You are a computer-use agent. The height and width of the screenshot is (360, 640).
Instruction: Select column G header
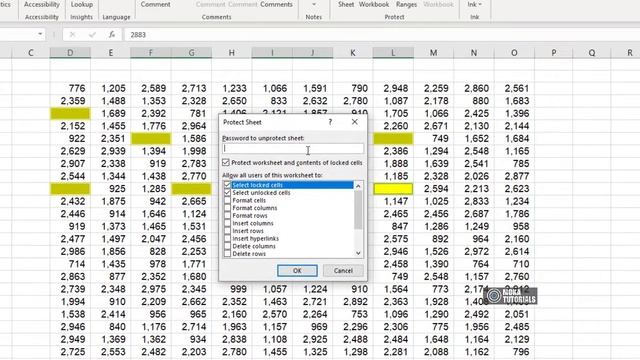pyautogui.click(x=191, y=53)
